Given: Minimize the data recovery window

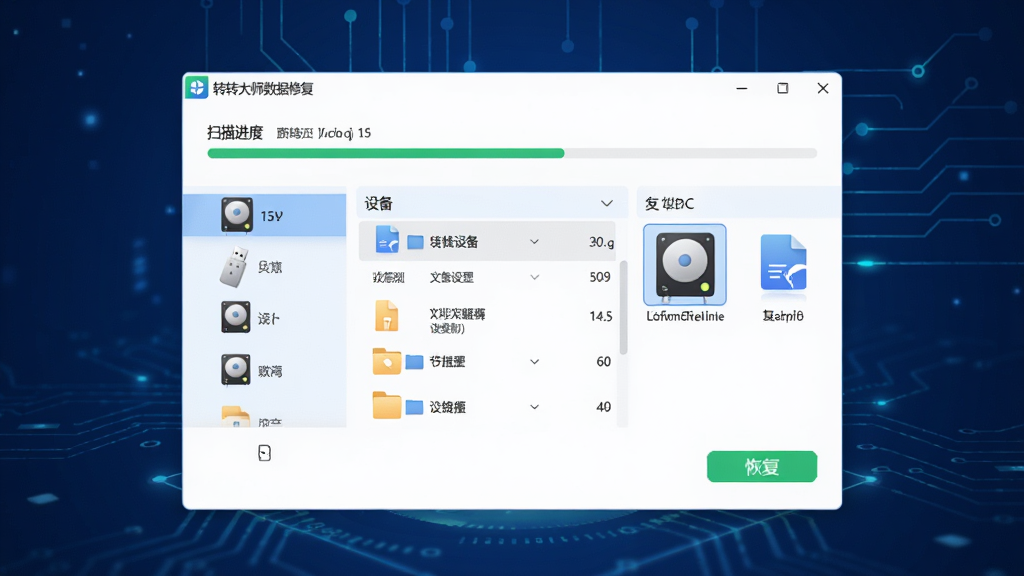Looking at the screenshot, I should 742,88.
